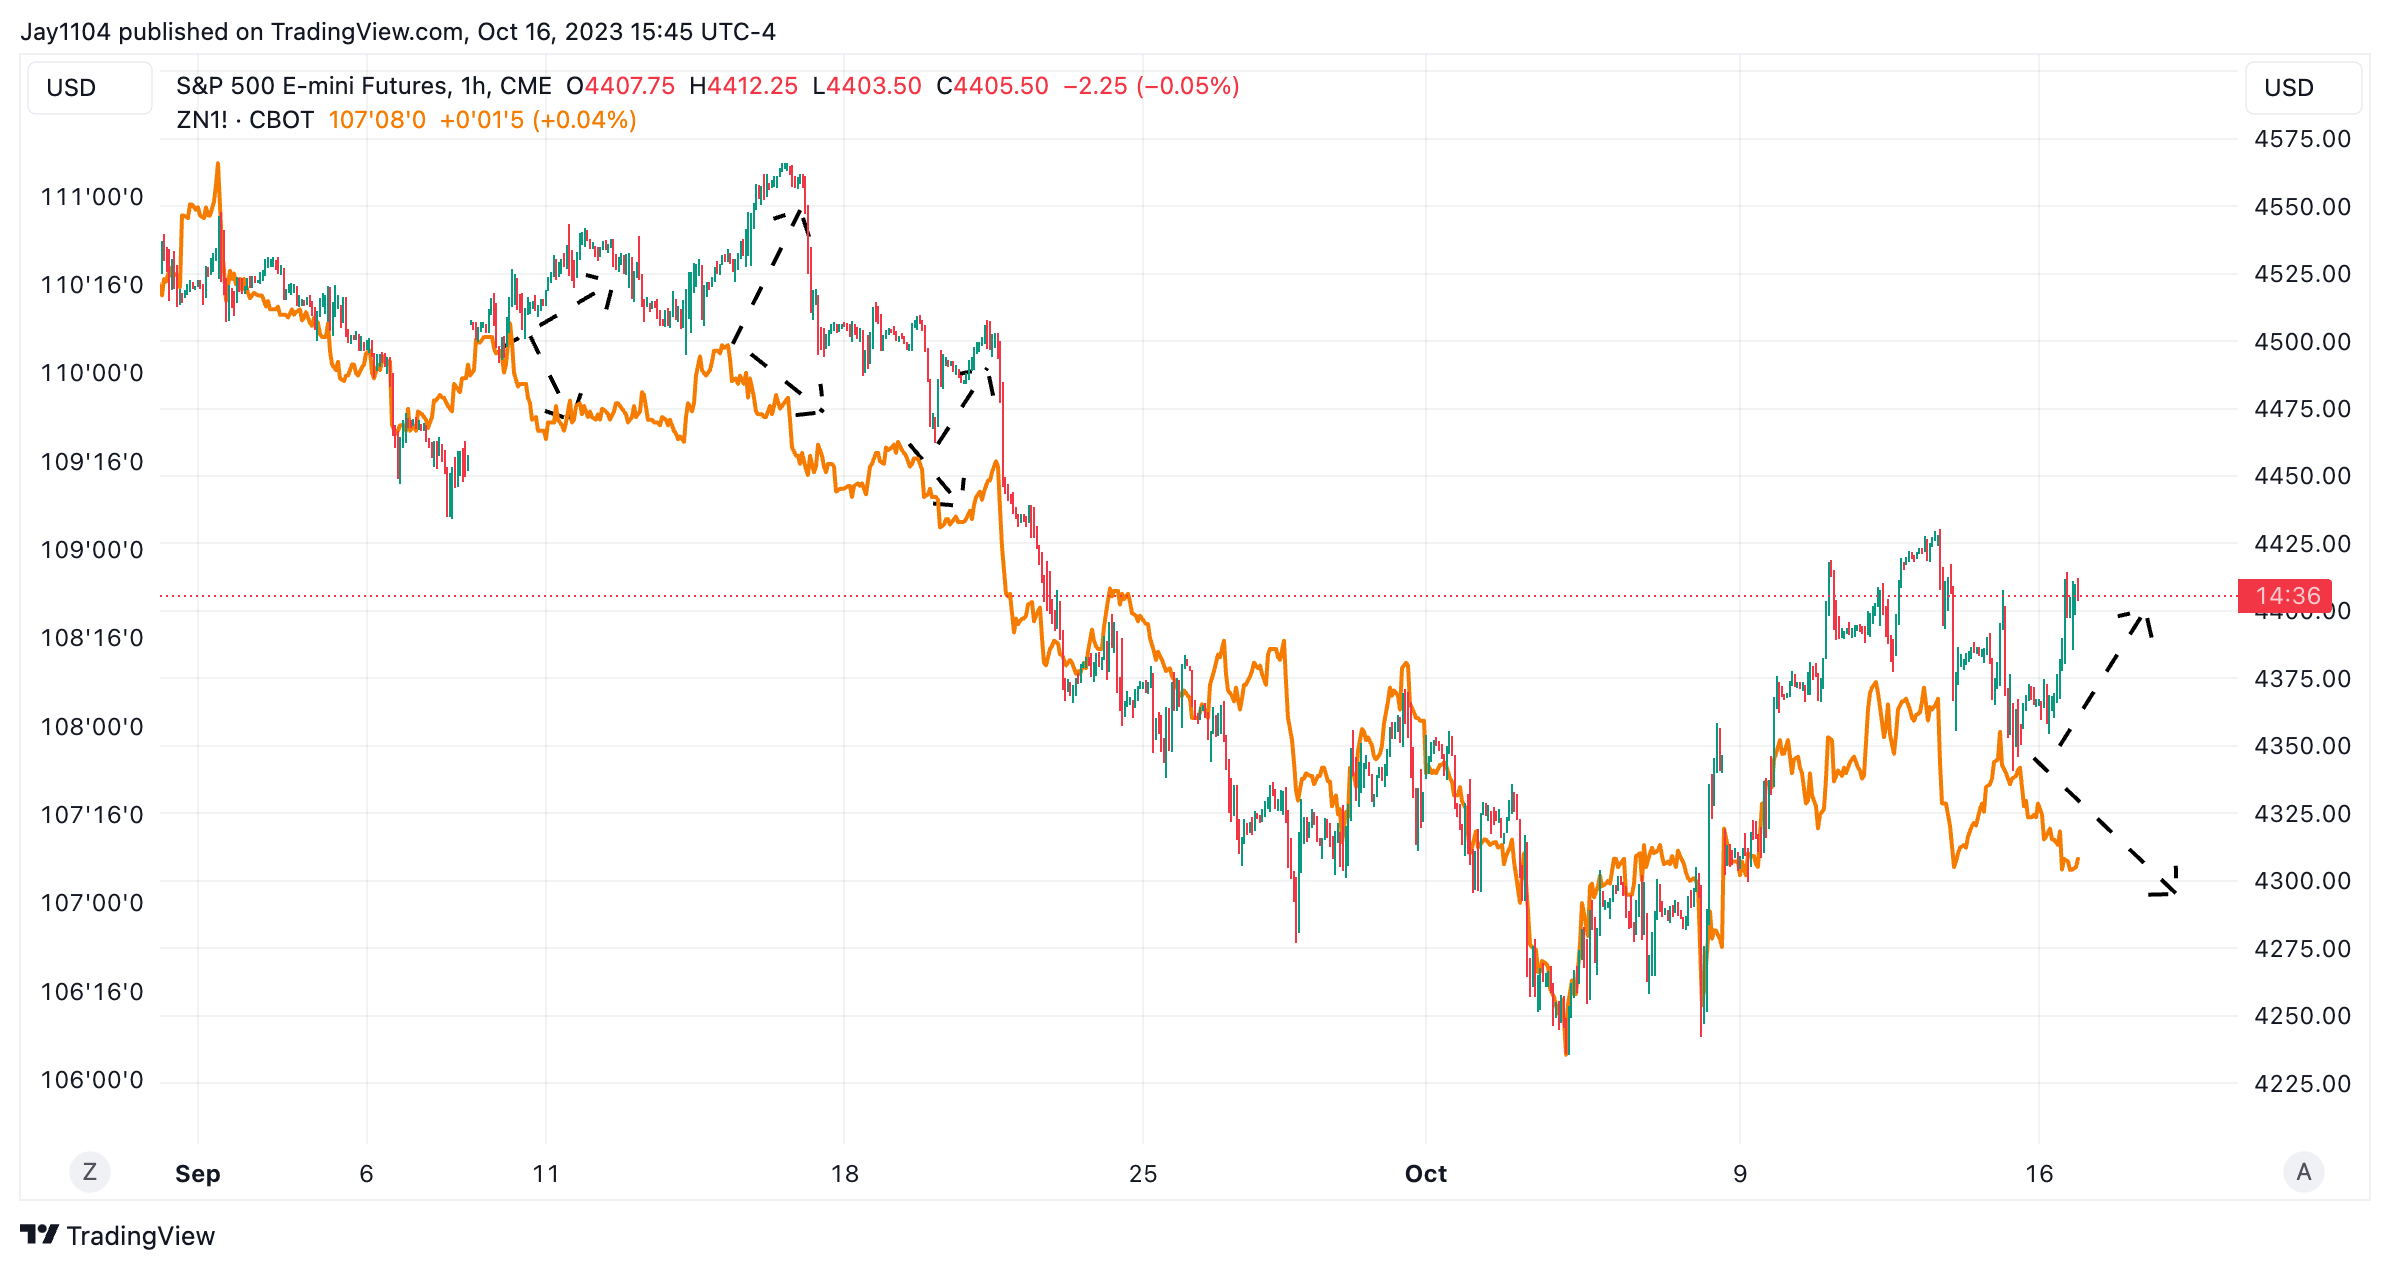This screenshot has width=2390, height=1270.
Task: Click the 18 date on time axis
Action: point(845,1174)
